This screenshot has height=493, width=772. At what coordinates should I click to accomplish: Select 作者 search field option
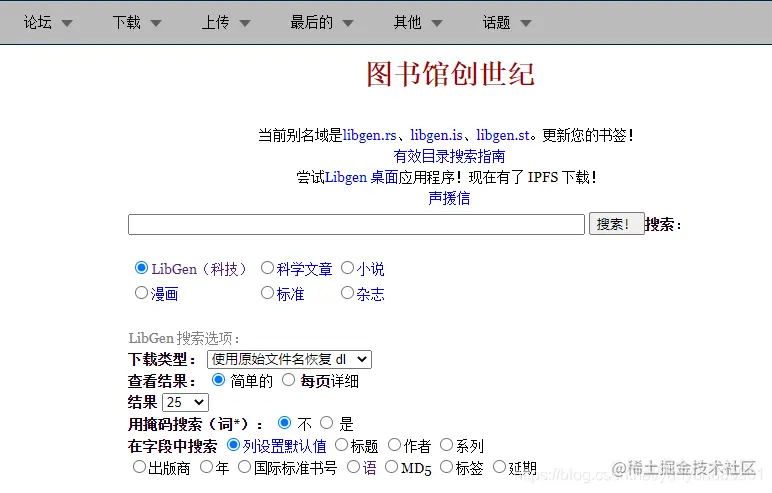[394, 445]
